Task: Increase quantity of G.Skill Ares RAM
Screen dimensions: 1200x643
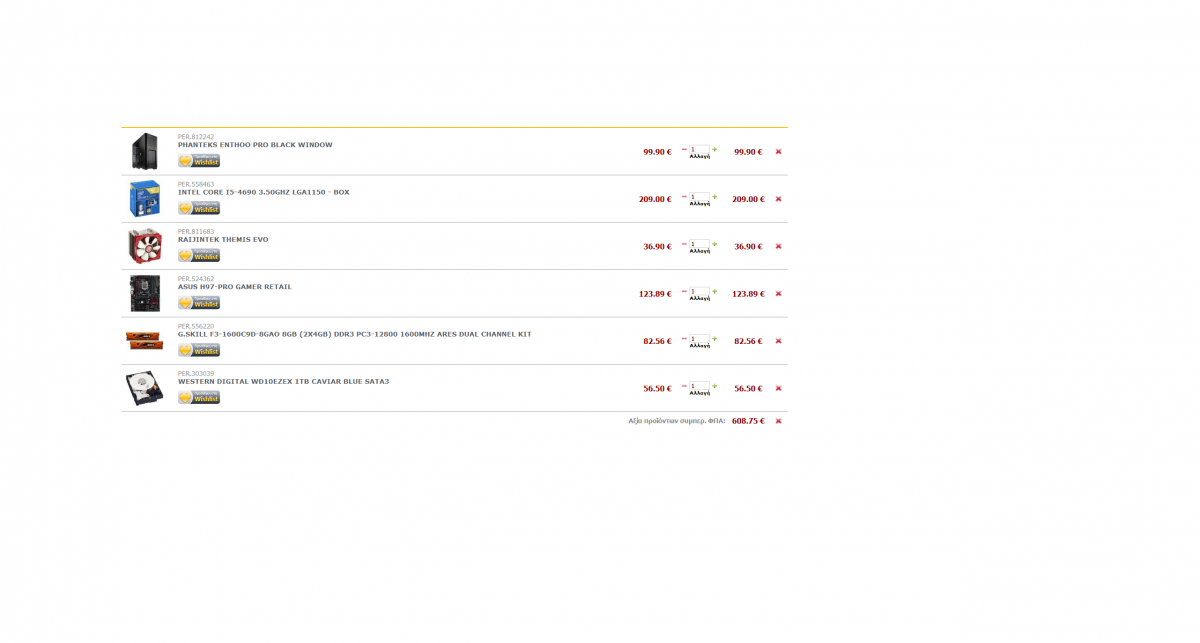Action: [715, 338]
